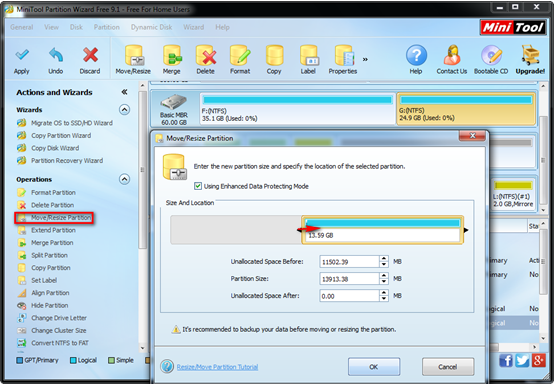Click the Delete partition toolbar icon

(x=206, y=55)
